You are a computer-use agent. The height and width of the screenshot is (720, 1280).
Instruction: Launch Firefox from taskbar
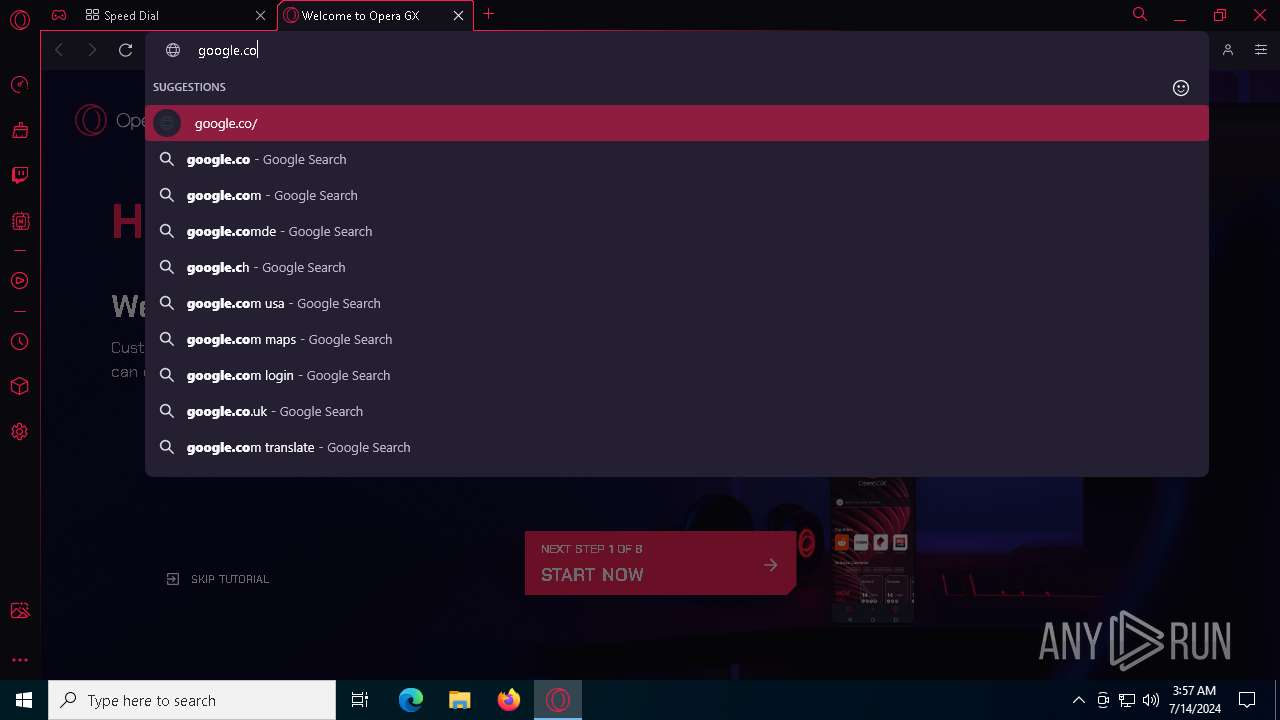point(509,700)
